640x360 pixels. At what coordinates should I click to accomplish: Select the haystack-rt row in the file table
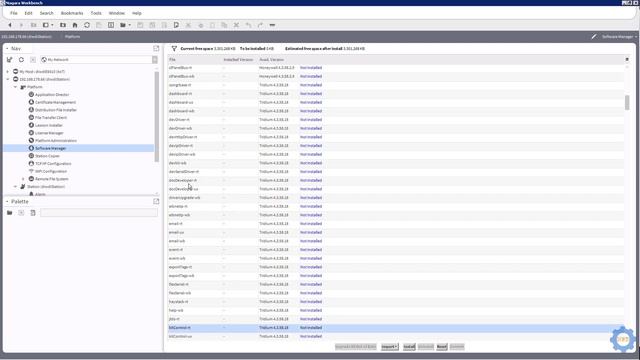point(396,302)
